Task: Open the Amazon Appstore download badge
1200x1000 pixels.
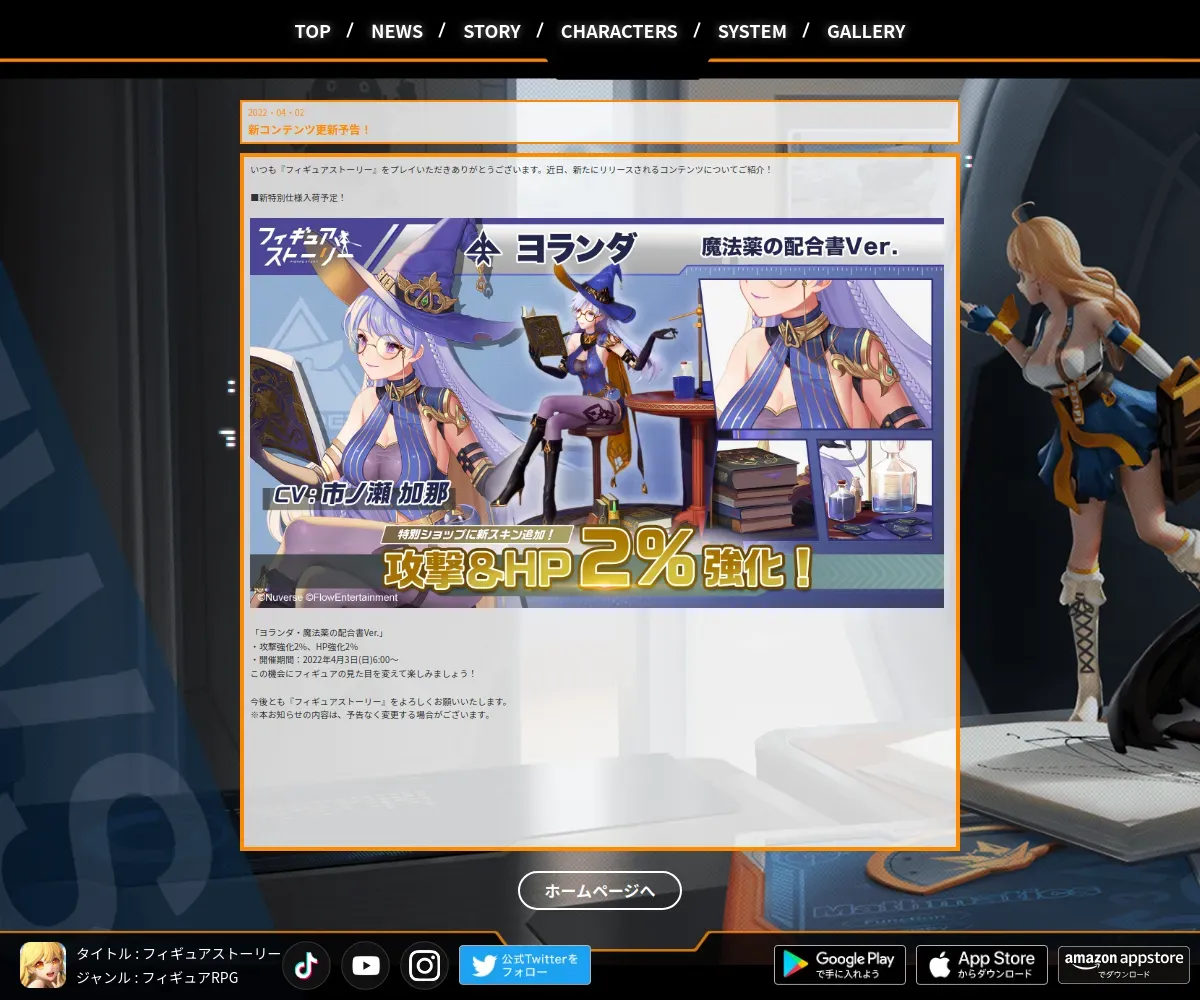Action: point(1124,965)
